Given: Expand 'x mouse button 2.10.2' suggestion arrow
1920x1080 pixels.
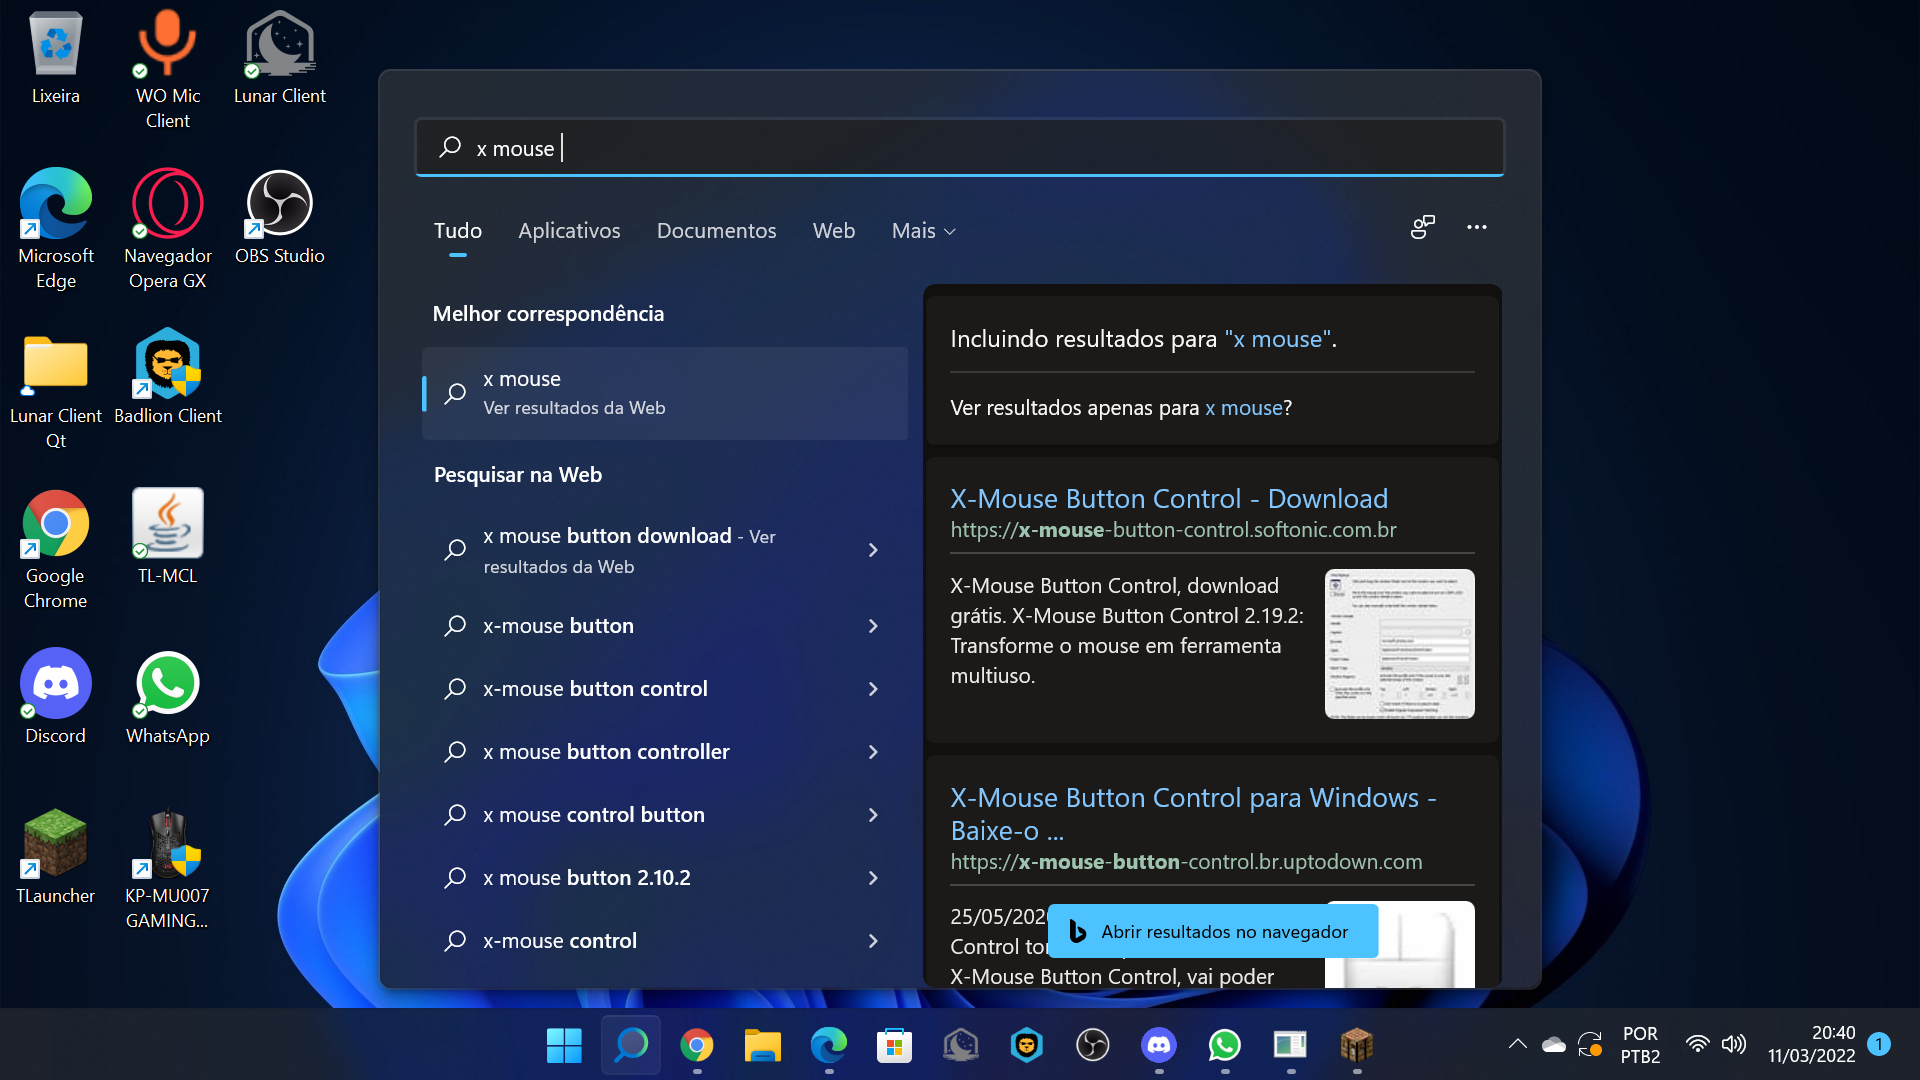Looking at the screenshot, I should tap(873, 878).
